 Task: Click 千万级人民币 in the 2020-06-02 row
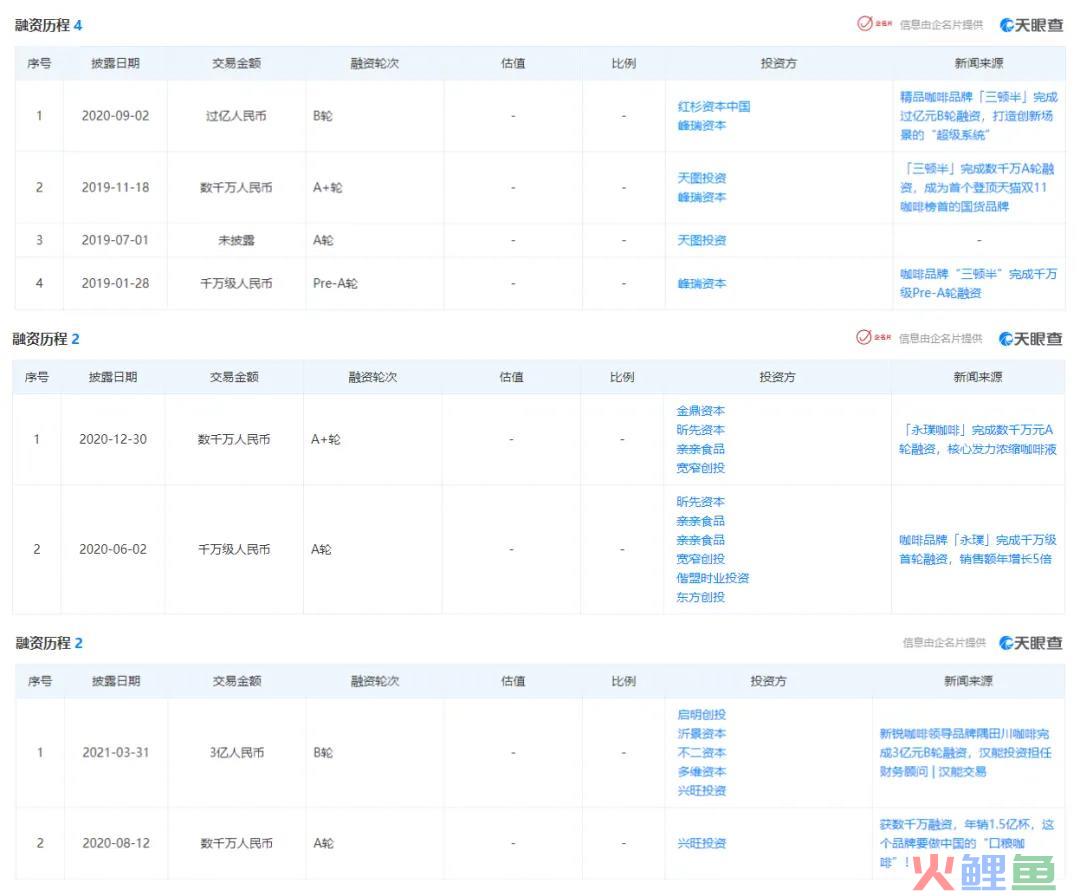234,549
